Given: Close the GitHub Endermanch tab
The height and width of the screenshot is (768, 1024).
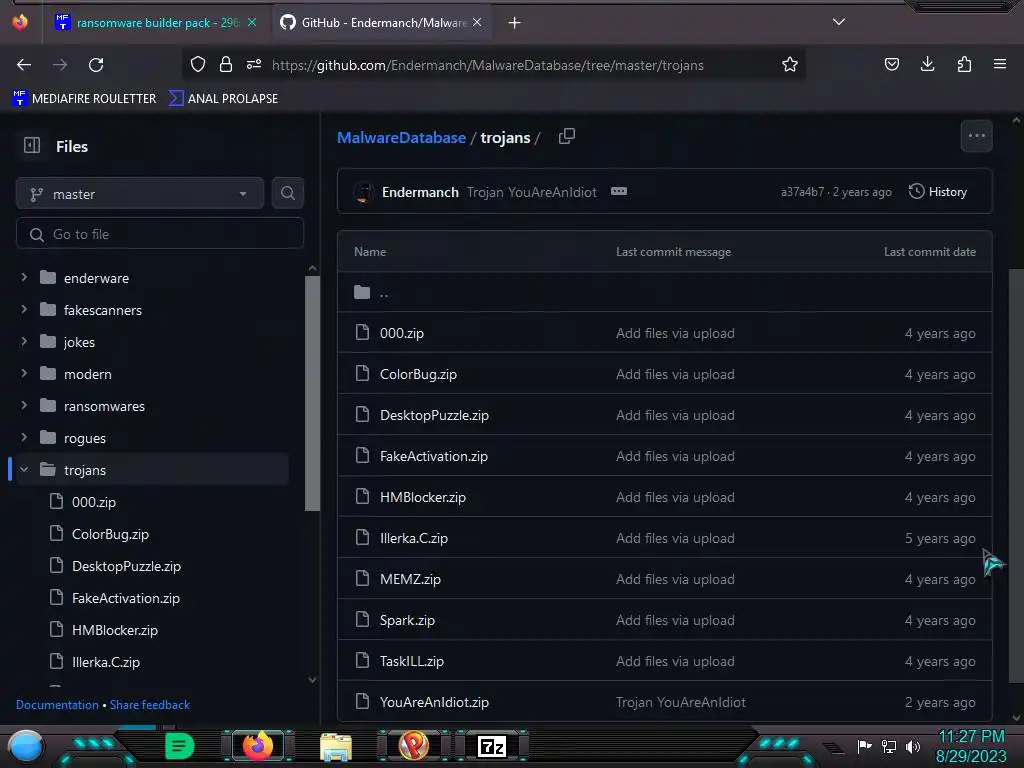Looking at the screenshot, I should (477, 22).
